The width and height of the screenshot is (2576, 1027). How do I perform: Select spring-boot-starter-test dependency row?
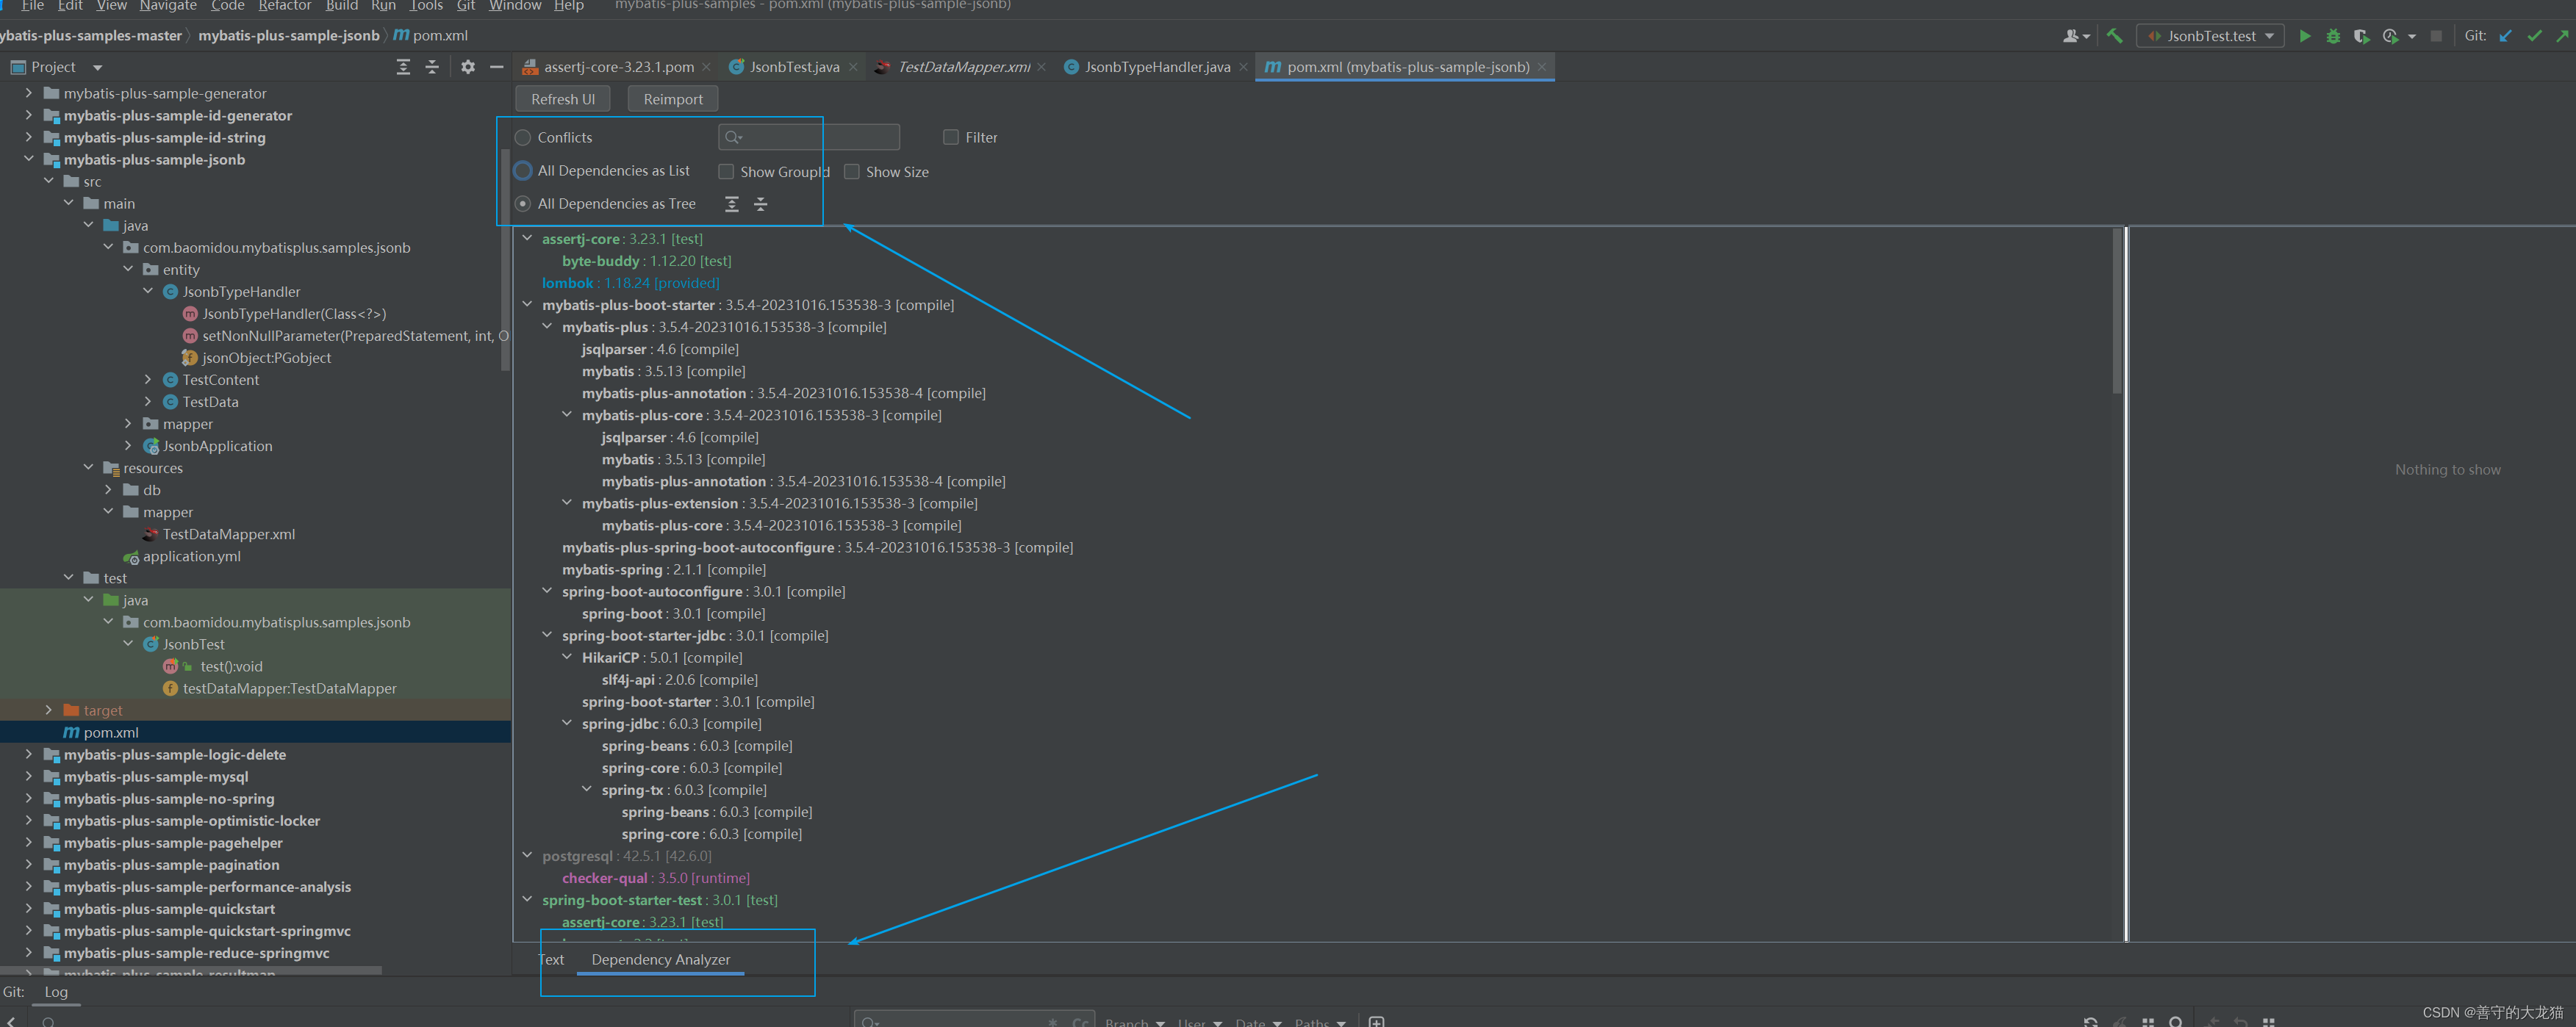[x=659, y=900]
